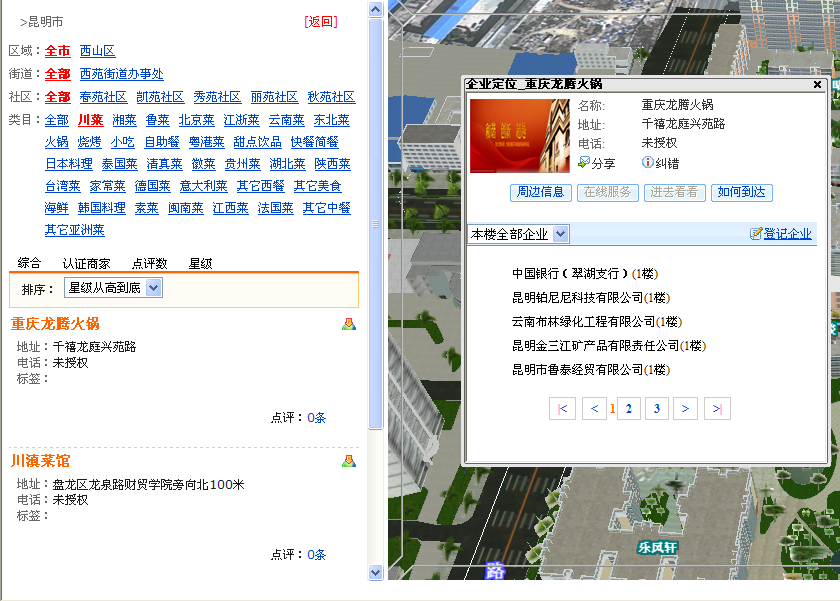Choose the 韩国料理 category
This screenshot has width=840, height=601.
coord(102,208)
